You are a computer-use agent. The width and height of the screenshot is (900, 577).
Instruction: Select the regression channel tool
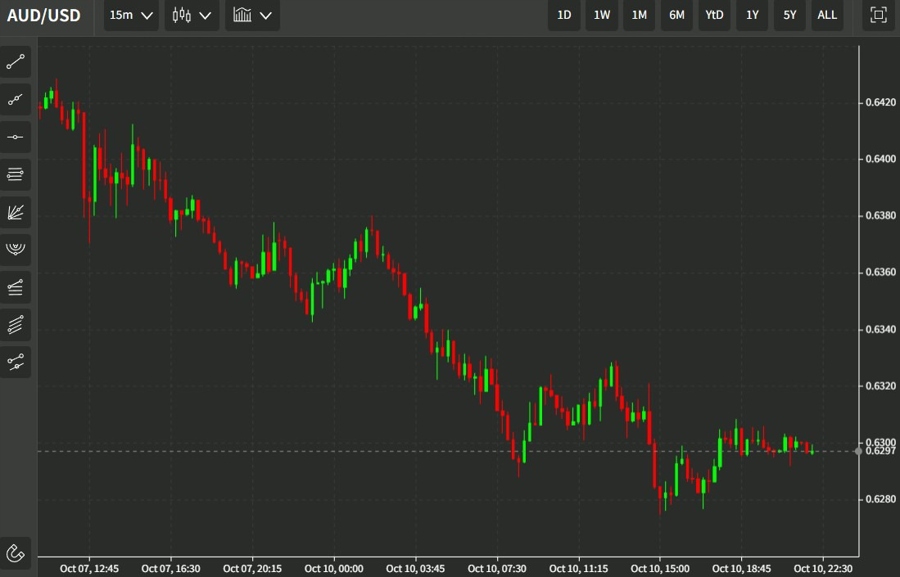pos(15,362)
